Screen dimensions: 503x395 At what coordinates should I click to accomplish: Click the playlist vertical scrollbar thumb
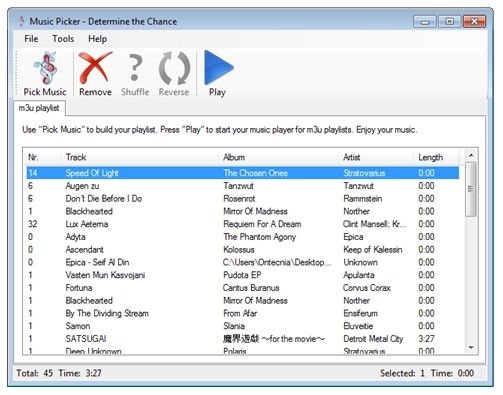pos(471,189)
